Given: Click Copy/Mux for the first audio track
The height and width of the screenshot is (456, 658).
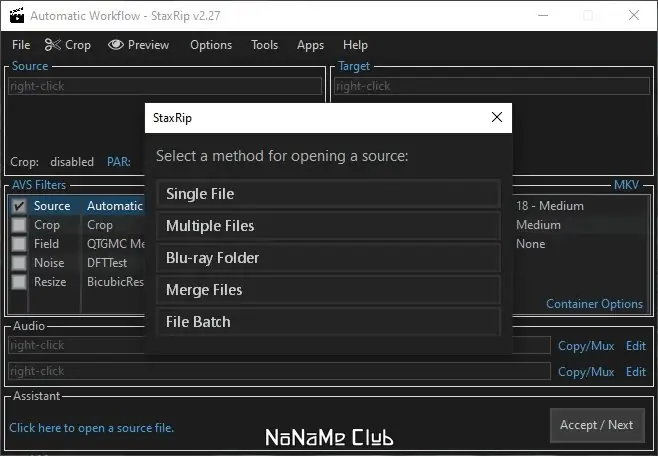Looking at the screenshot, I should point(586,346).
